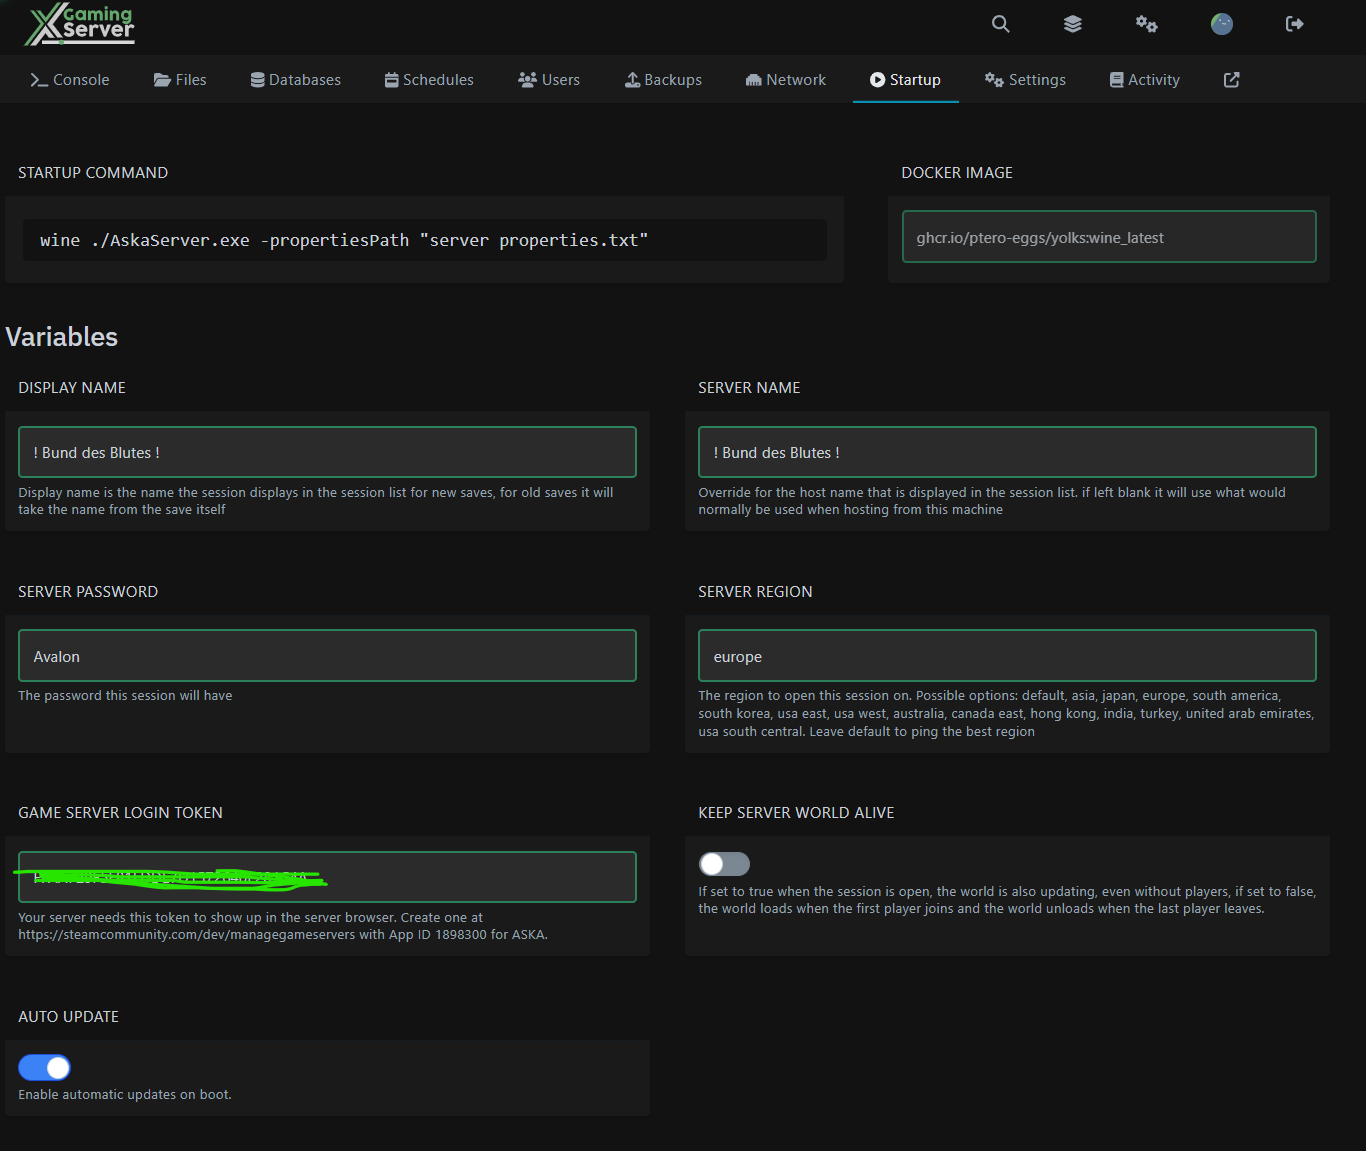The height and width of the screenshot is (1151, 1366).
Task: Open Backups via the upload-cloud icon
Action: pyautogui.click(x=663, y=79)
